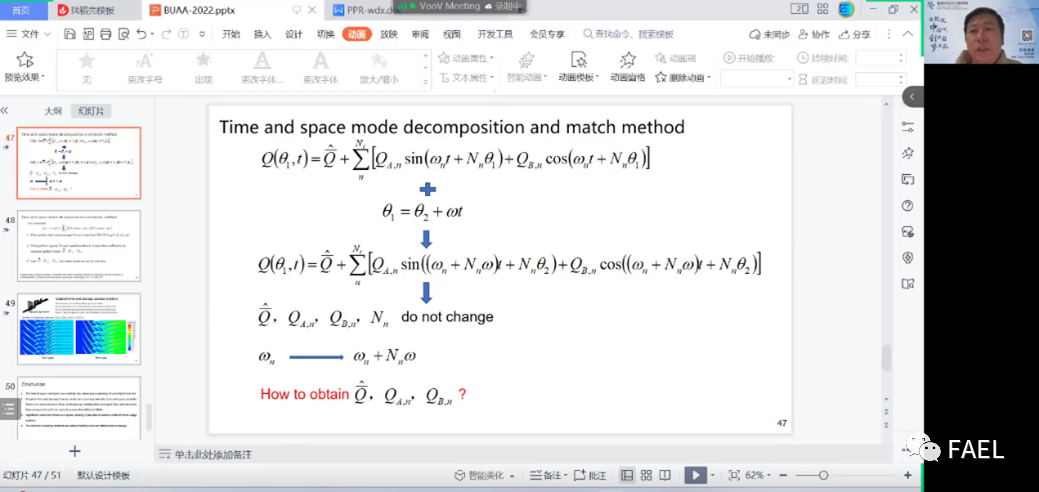1039x492 pixels.
Task: Click the Save icon in quick toolbar
Action: [x=70, y=34]
